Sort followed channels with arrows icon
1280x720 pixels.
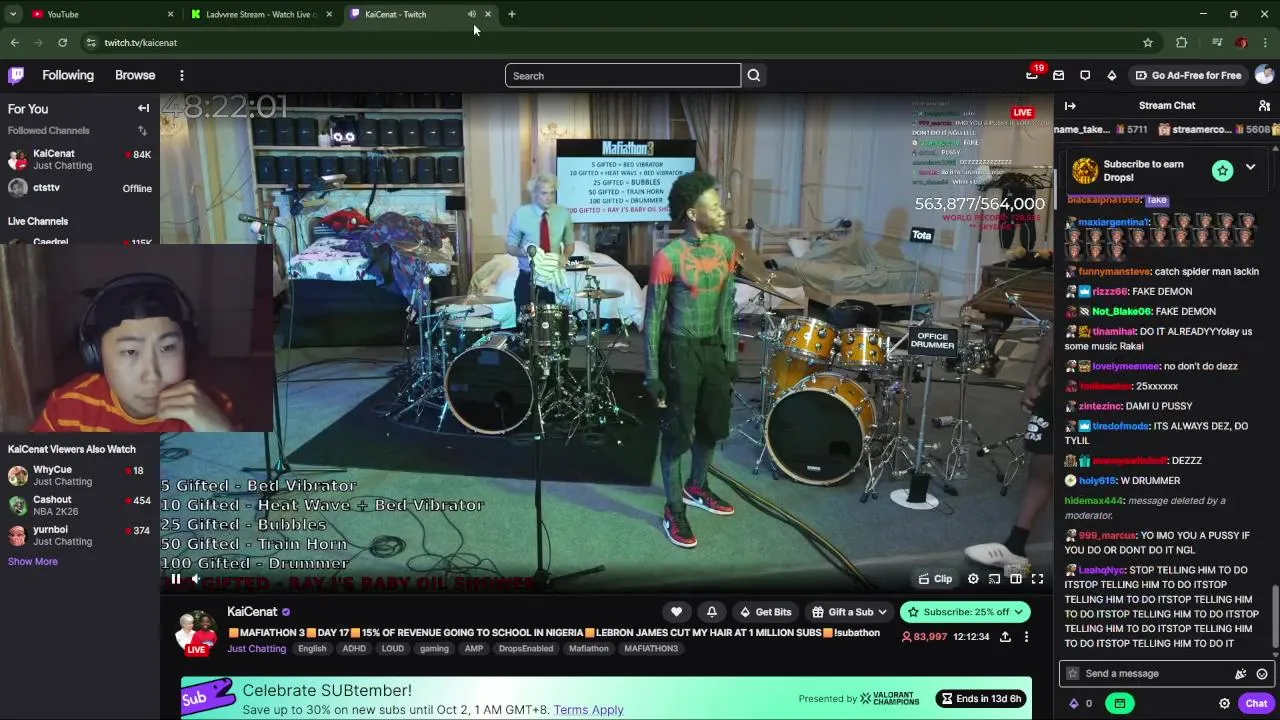click(x=142, y=130)
